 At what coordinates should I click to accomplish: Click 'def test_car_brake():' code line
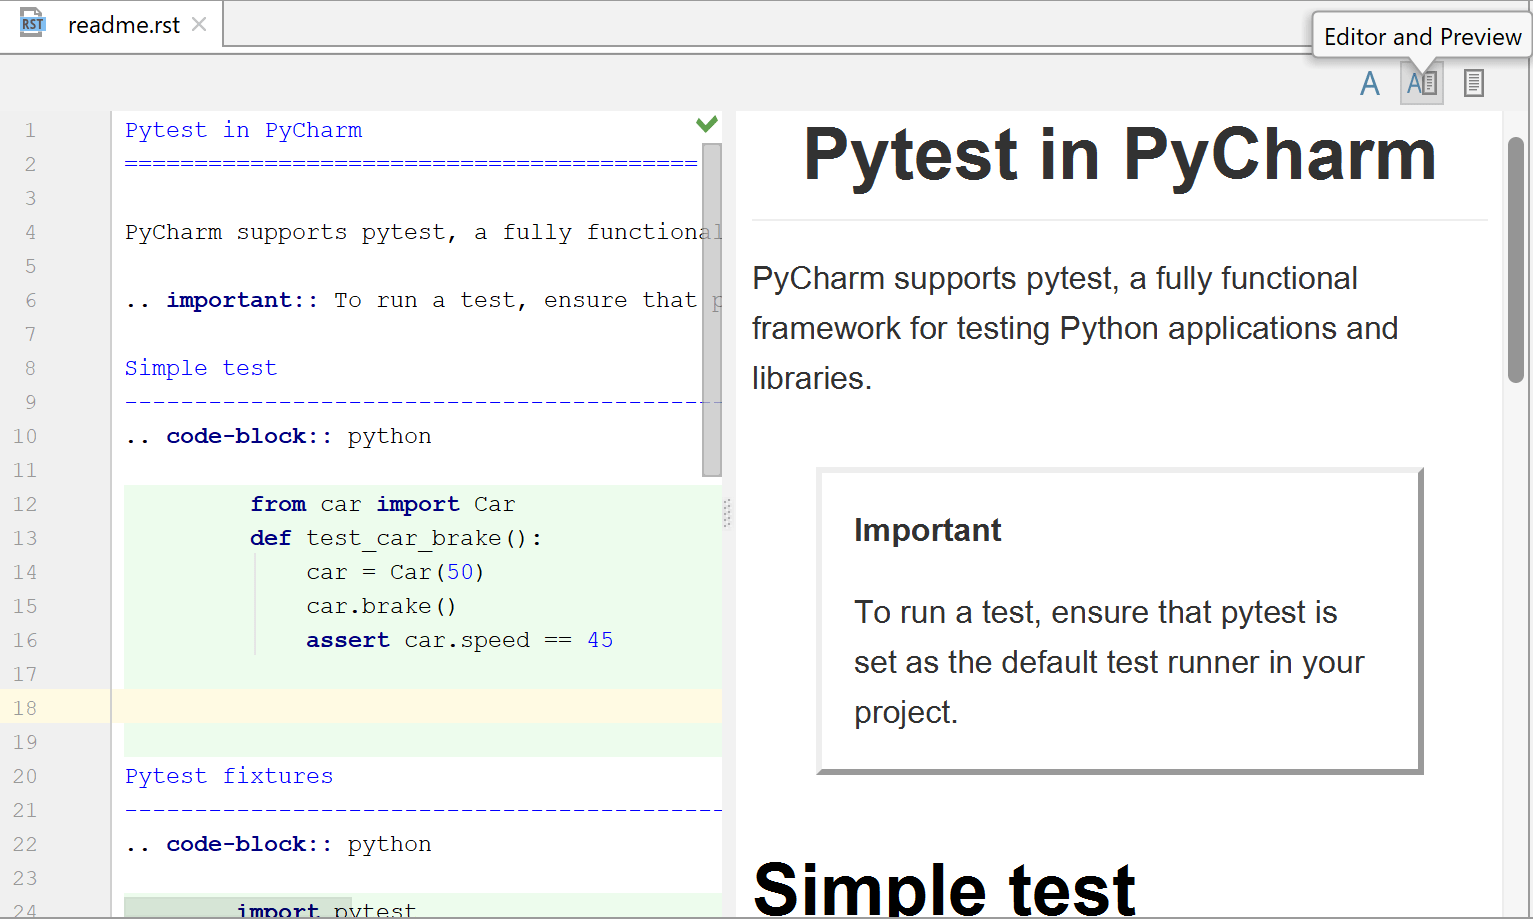click(396, 538)
